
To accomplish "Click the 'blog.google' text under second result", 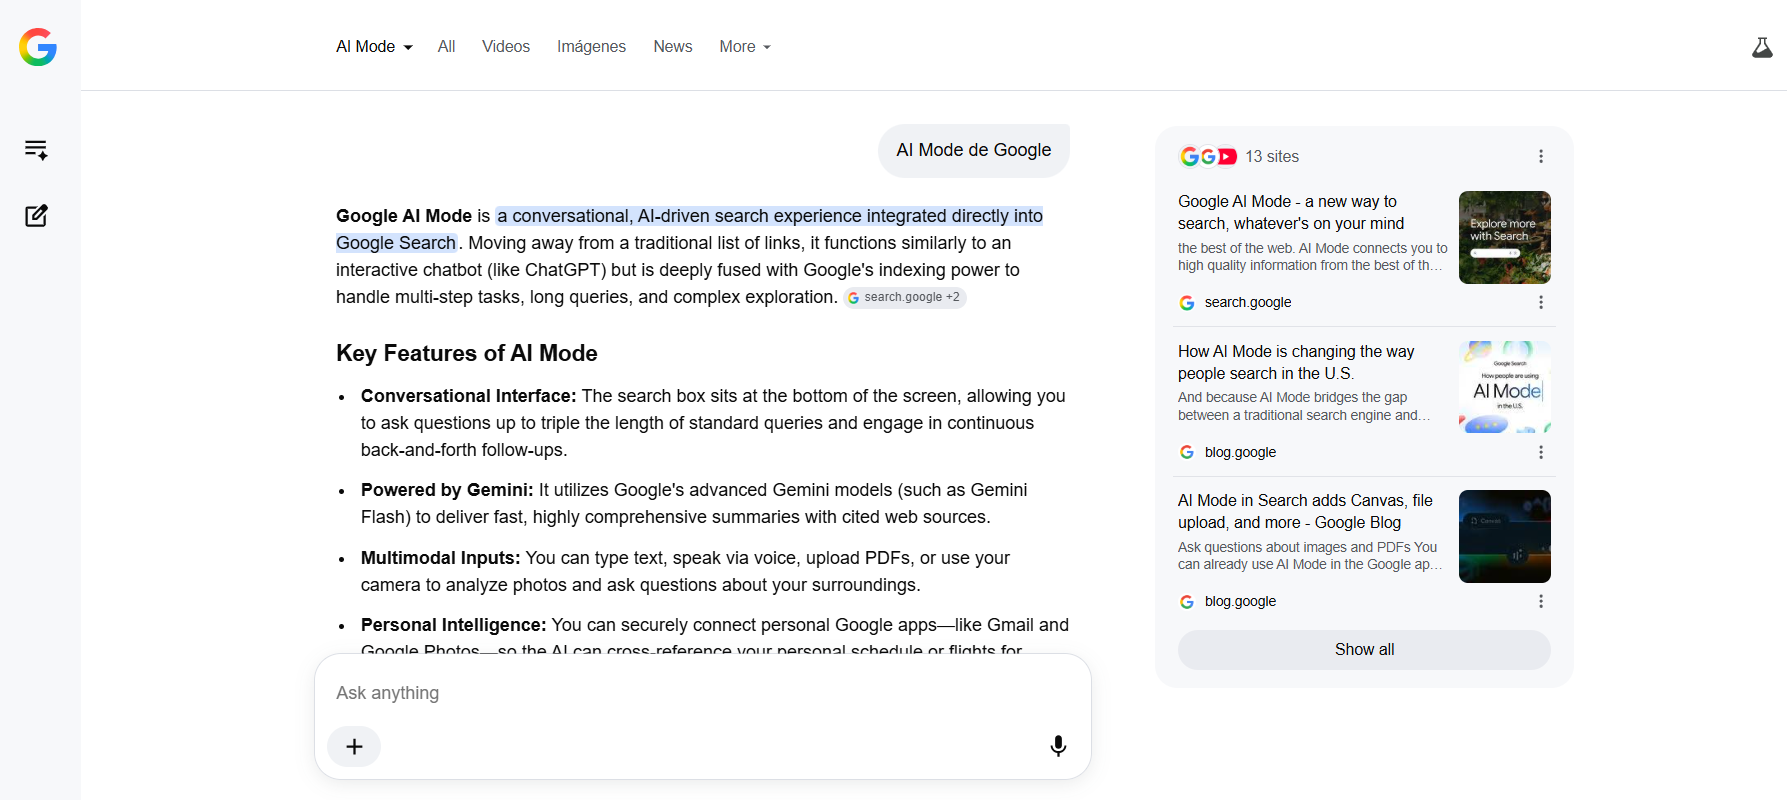I will click(1240, 452).
